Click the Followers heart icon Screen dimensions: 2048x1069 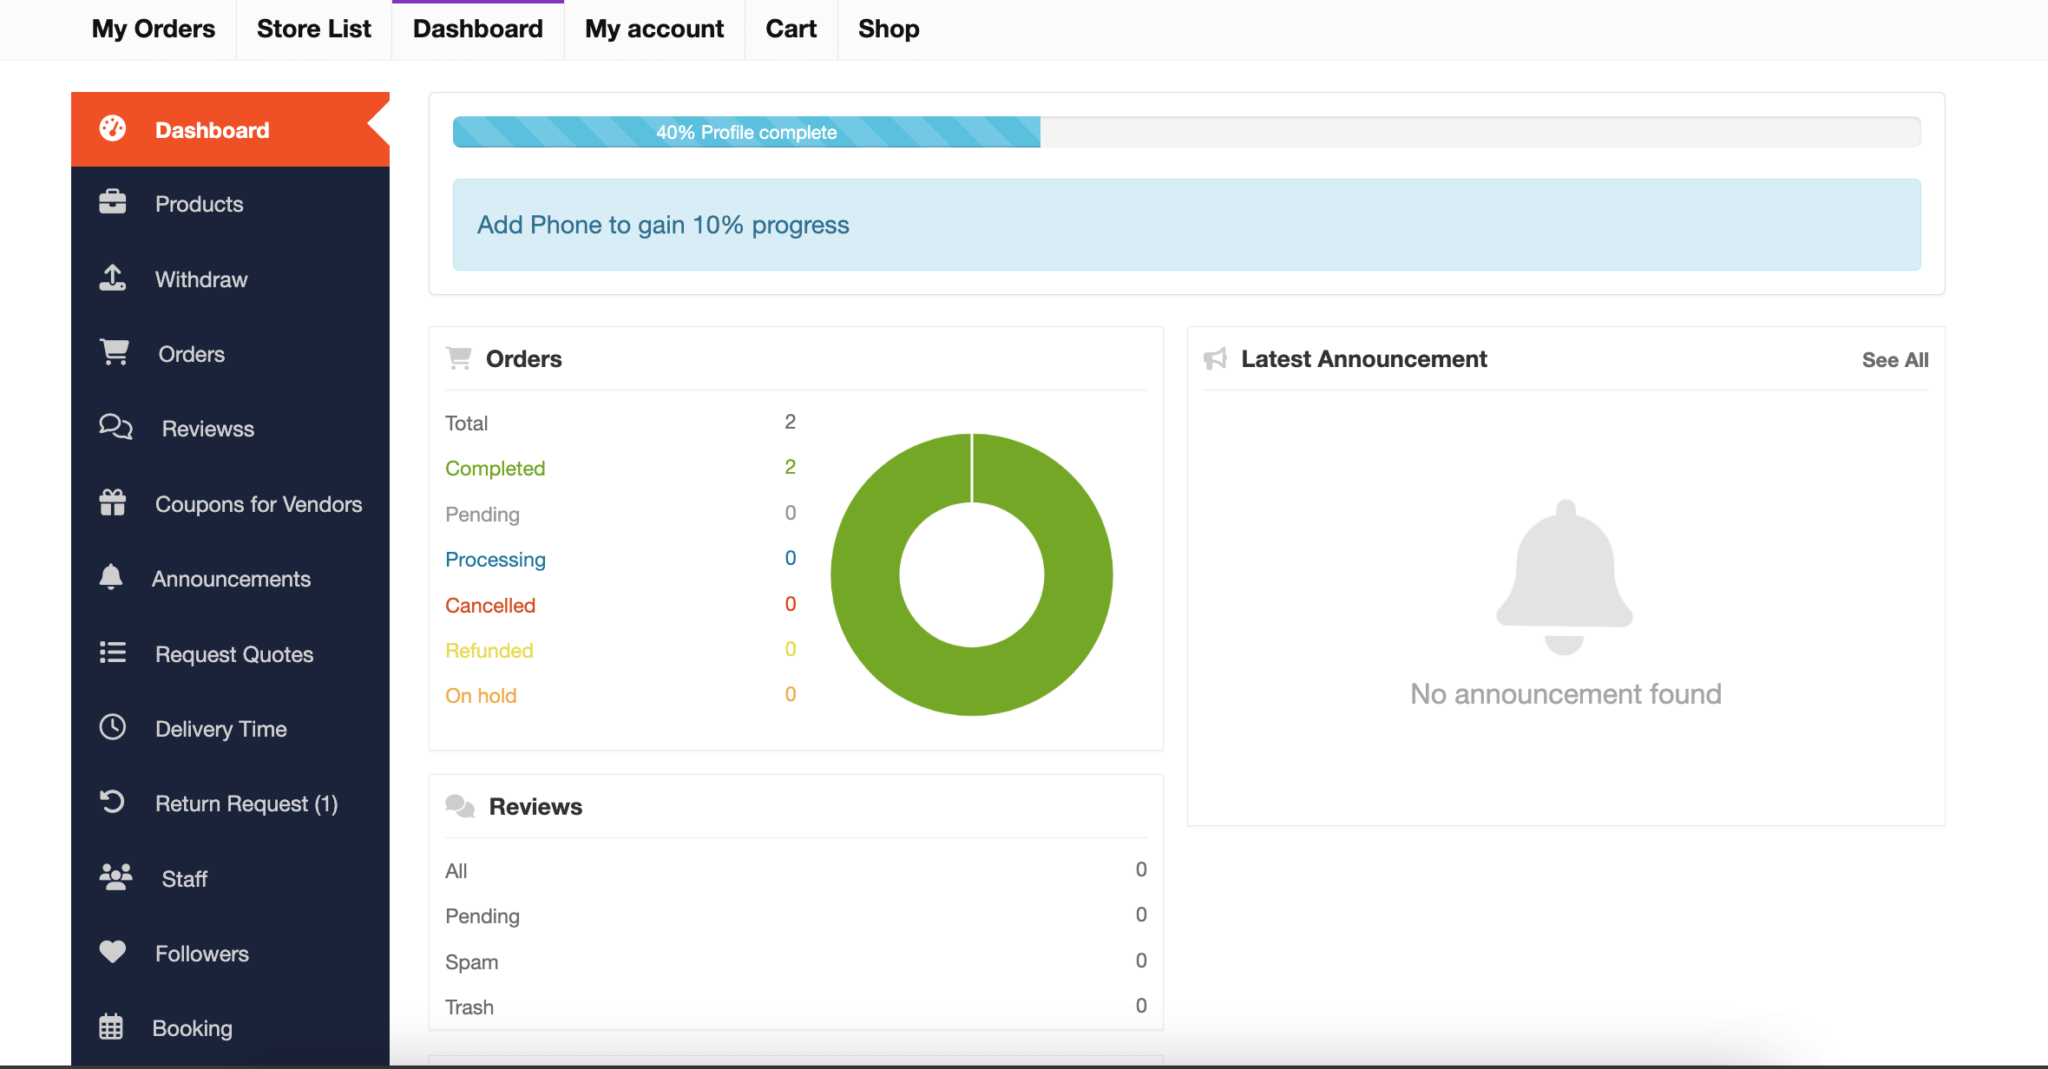[112, 952]
